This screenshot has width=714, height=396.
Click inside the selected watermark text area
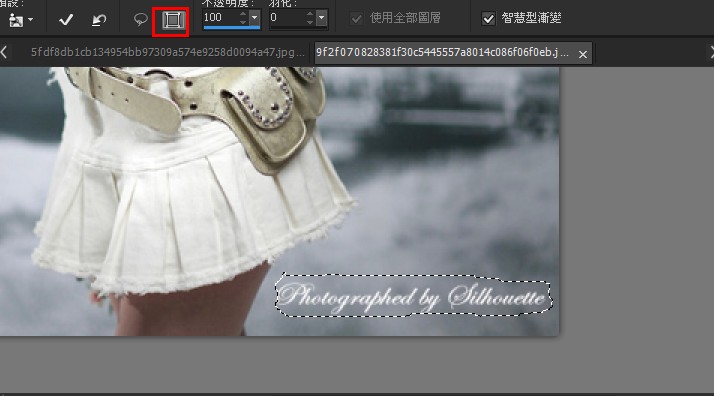click(x=413, y=296)
